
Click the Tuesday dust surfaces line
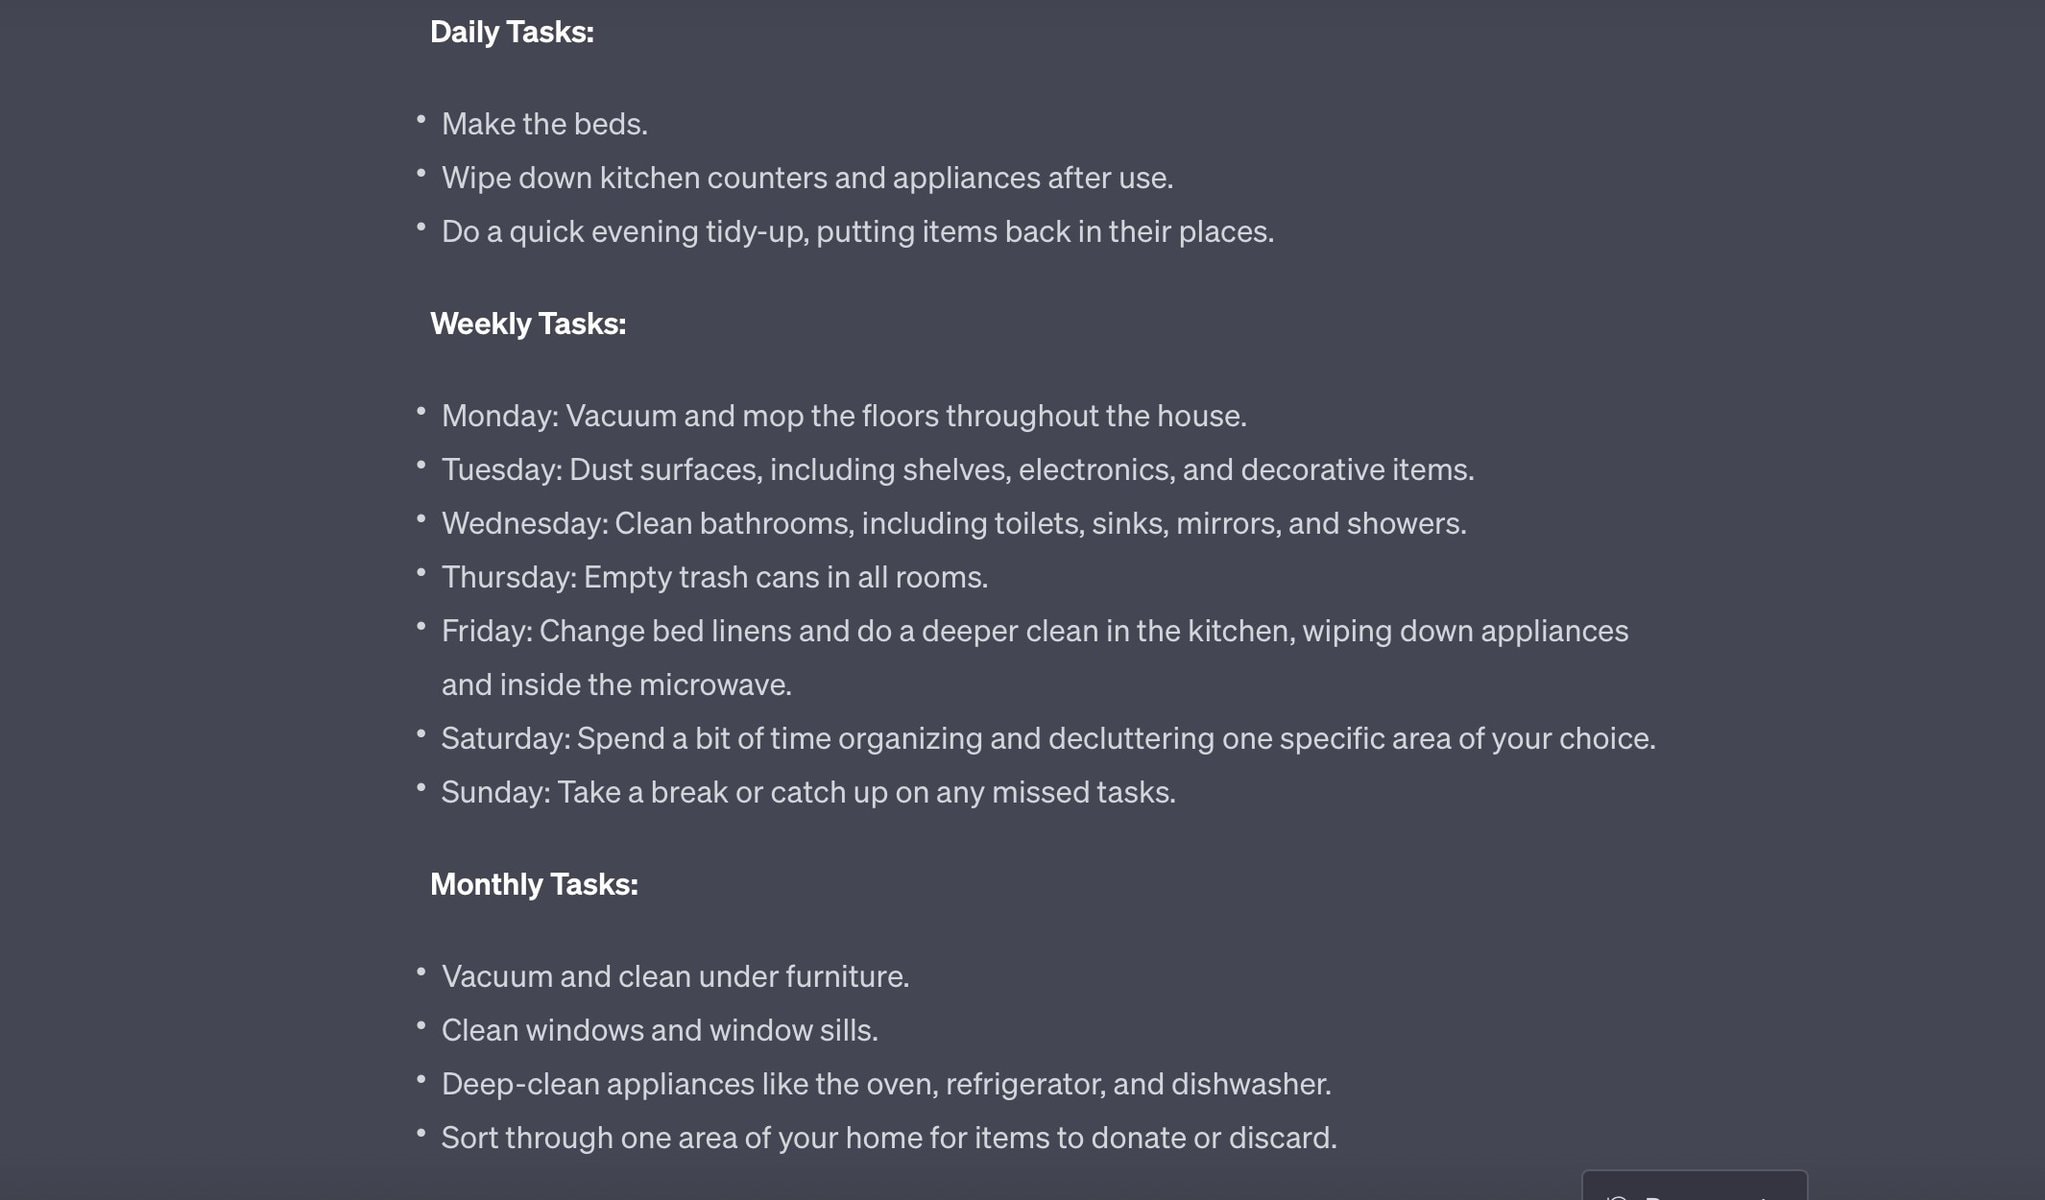tap(957, 470)
